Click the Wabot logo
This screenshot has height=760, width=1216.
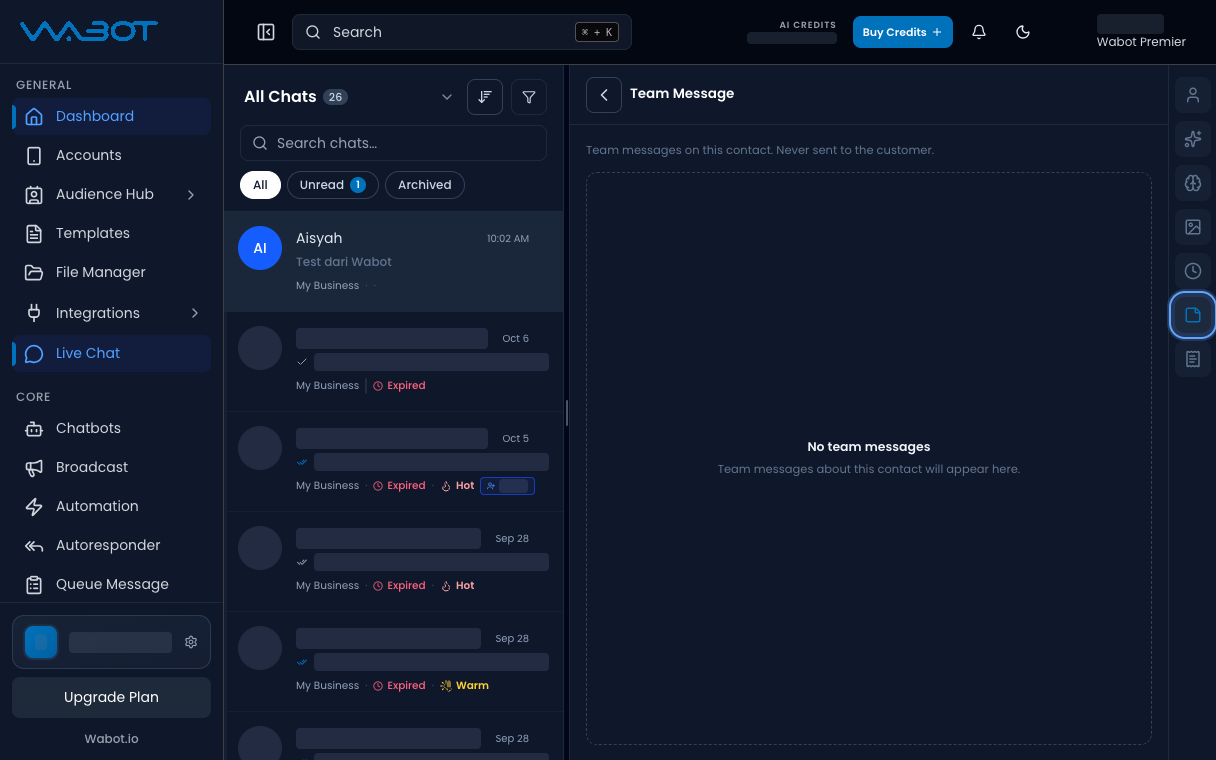[89, 32]
